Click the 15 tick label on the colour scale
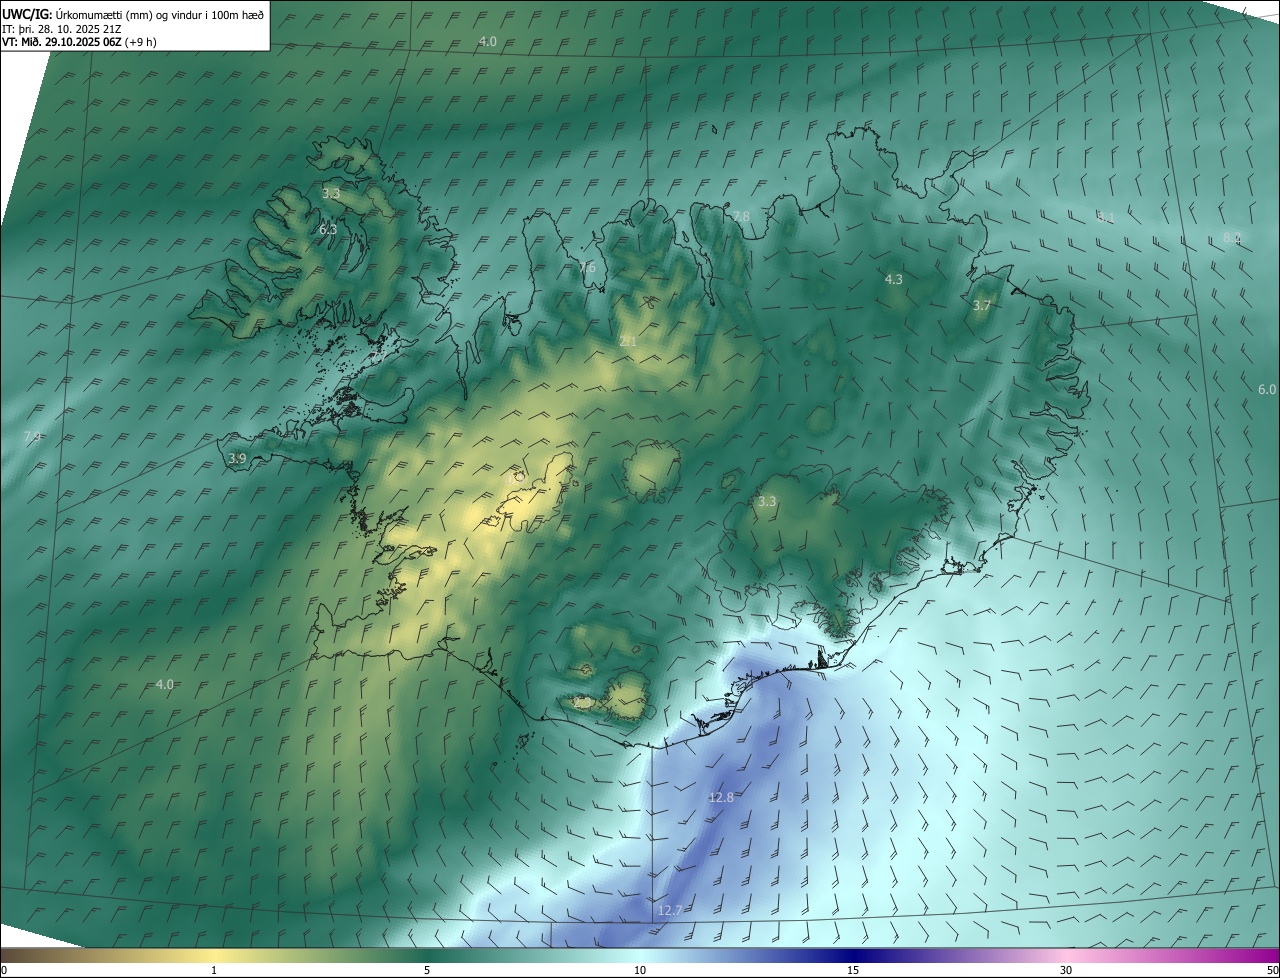1280x978 pixels. point(853,971)
